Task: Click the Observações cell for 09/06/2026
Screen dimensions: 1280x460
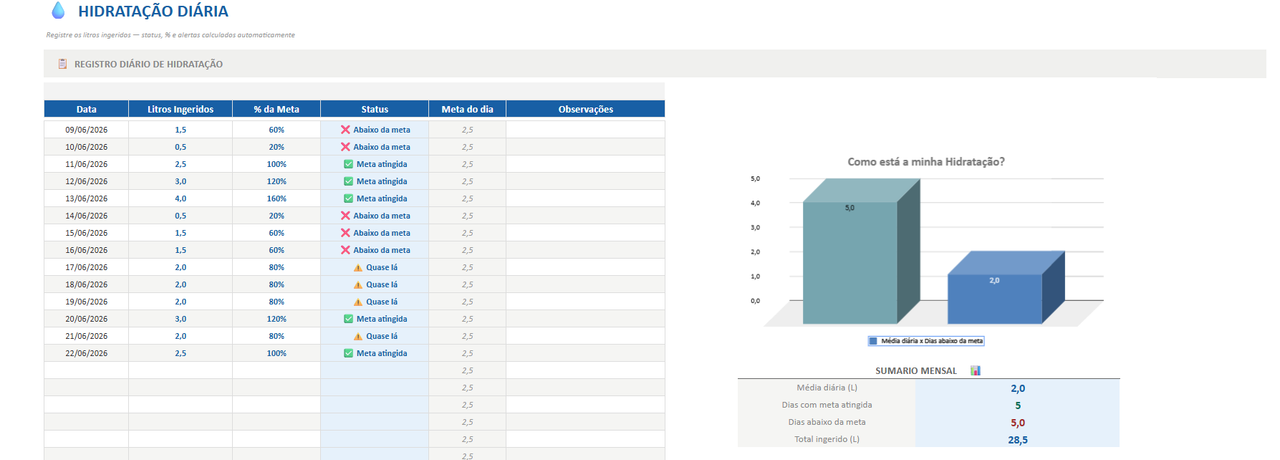Action: (585, 130)
